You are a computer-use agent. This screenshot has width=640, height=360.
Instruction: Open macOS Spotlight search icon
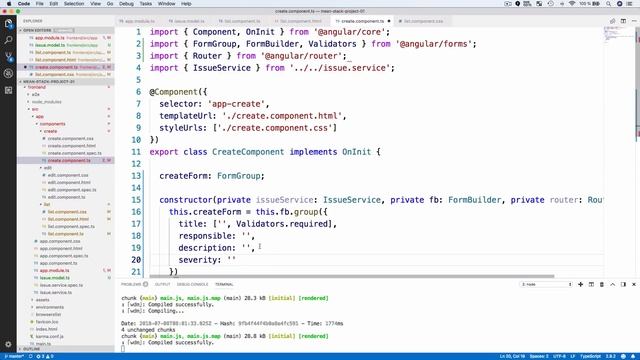(x=608, y=4)
